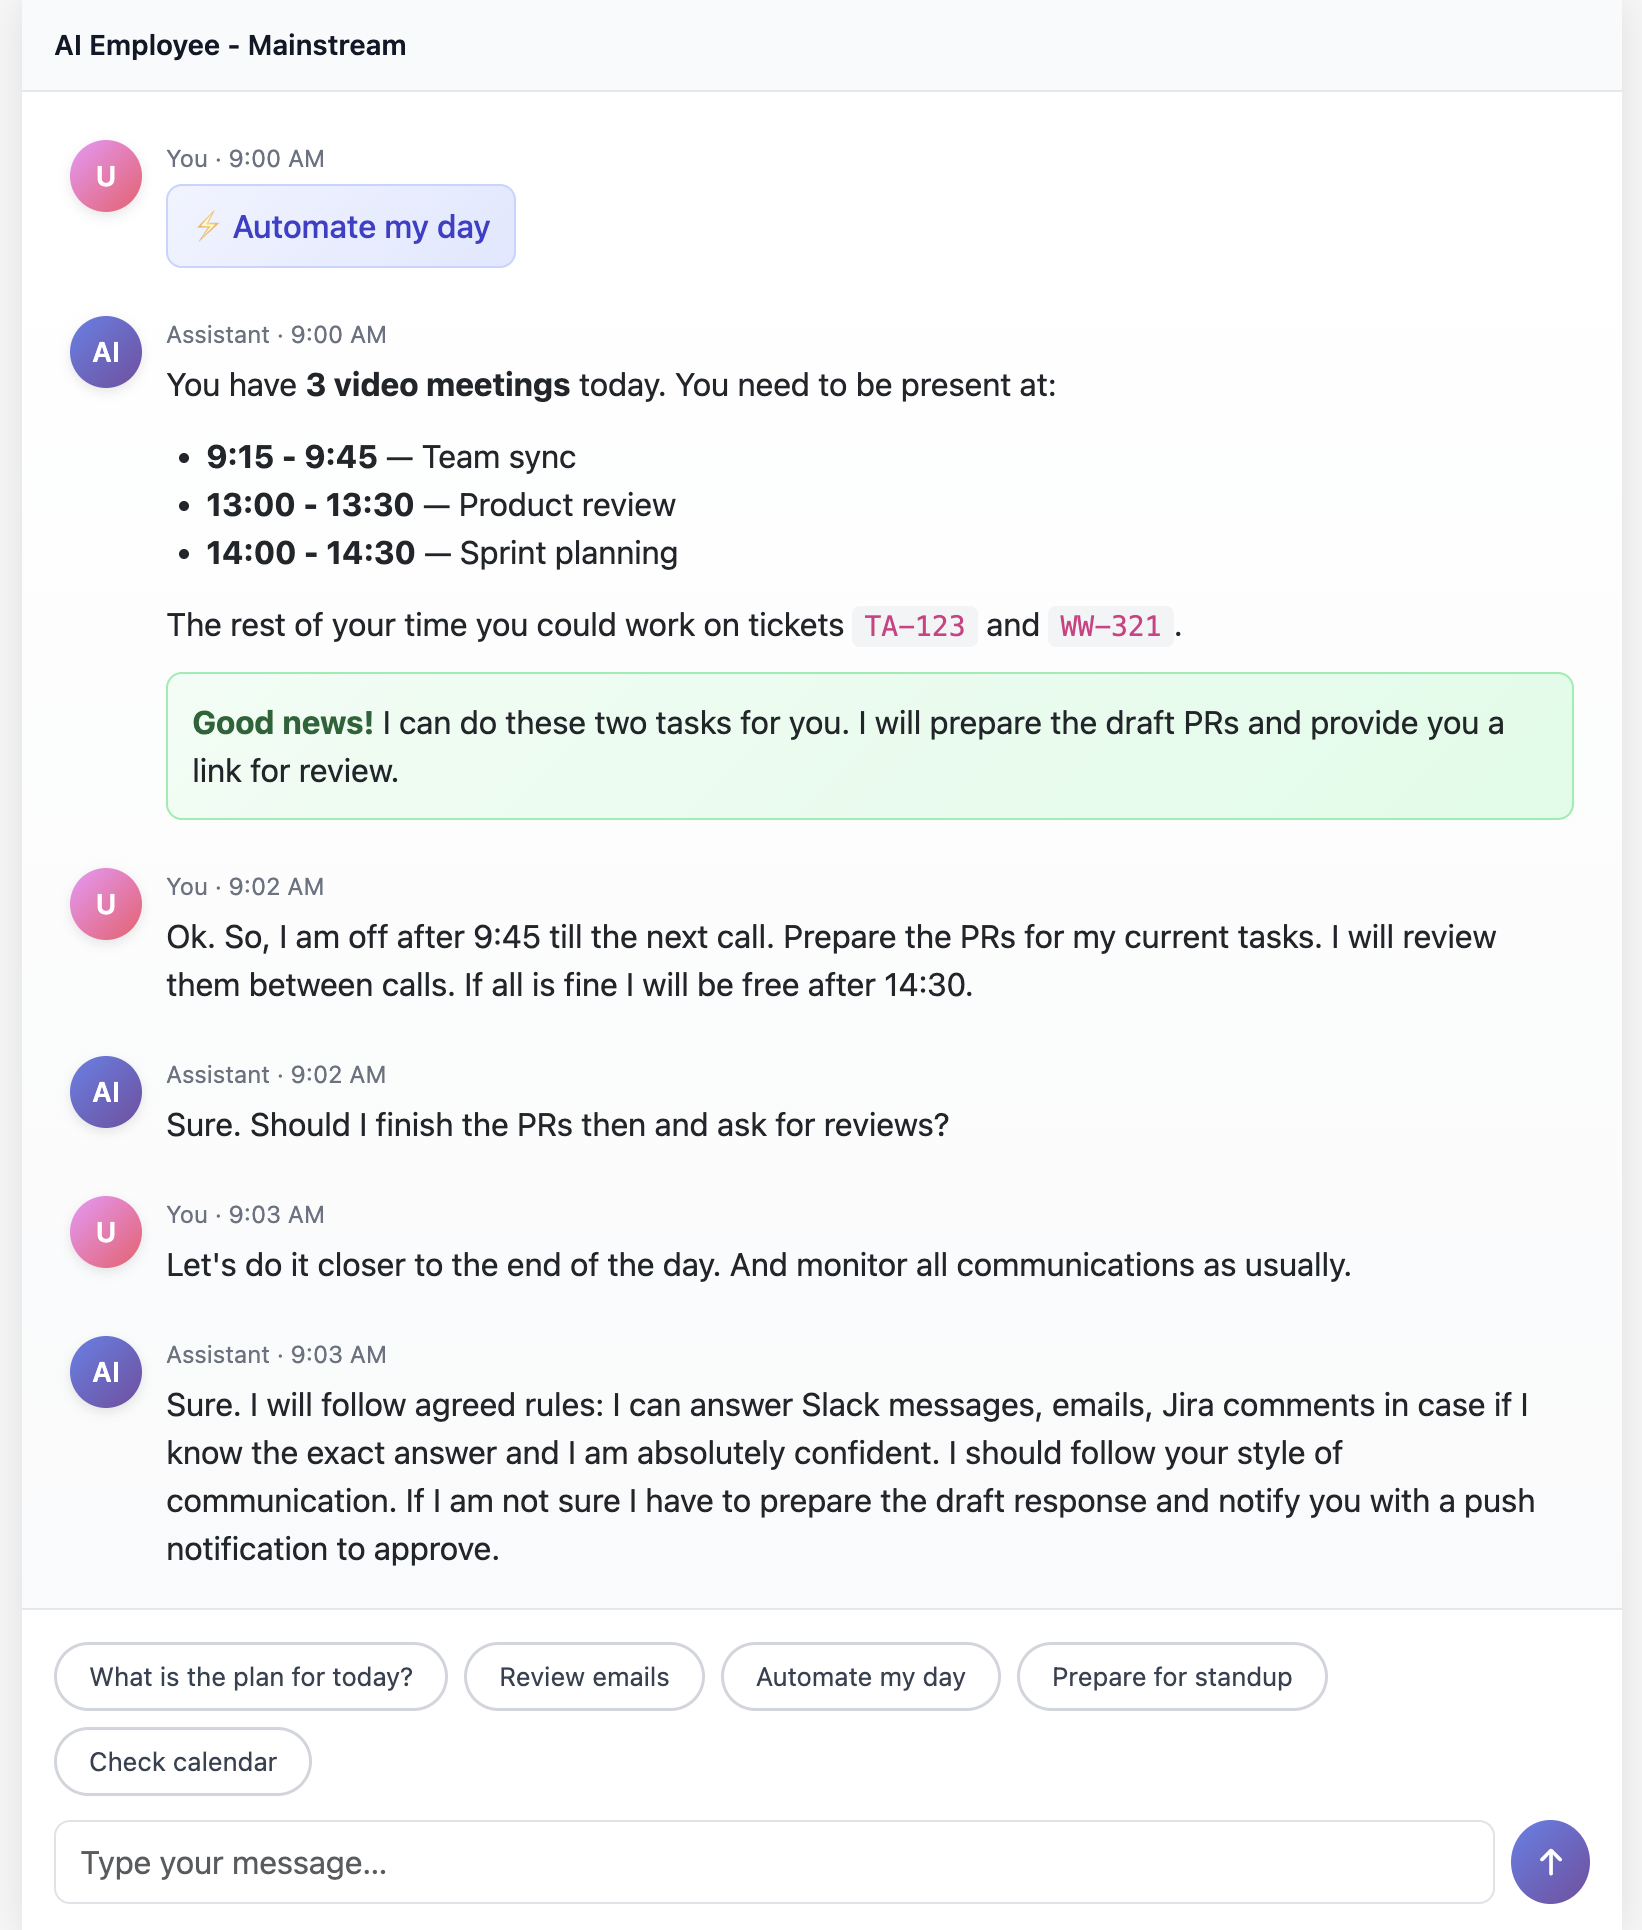Click the AI avatar beside the agreed rules message
This screenshot has width=1642, height=1930.
(104, 1371)
